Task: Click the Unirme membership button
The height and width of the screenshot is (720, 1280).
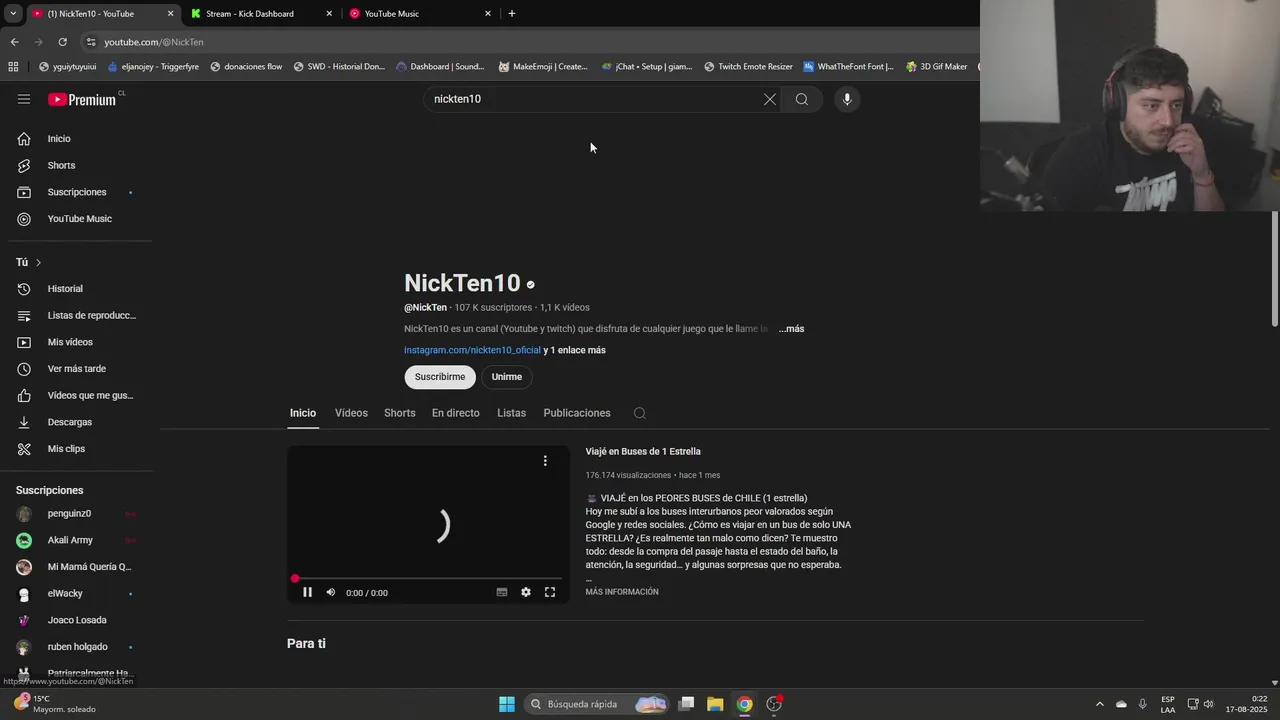Action: 507,377
